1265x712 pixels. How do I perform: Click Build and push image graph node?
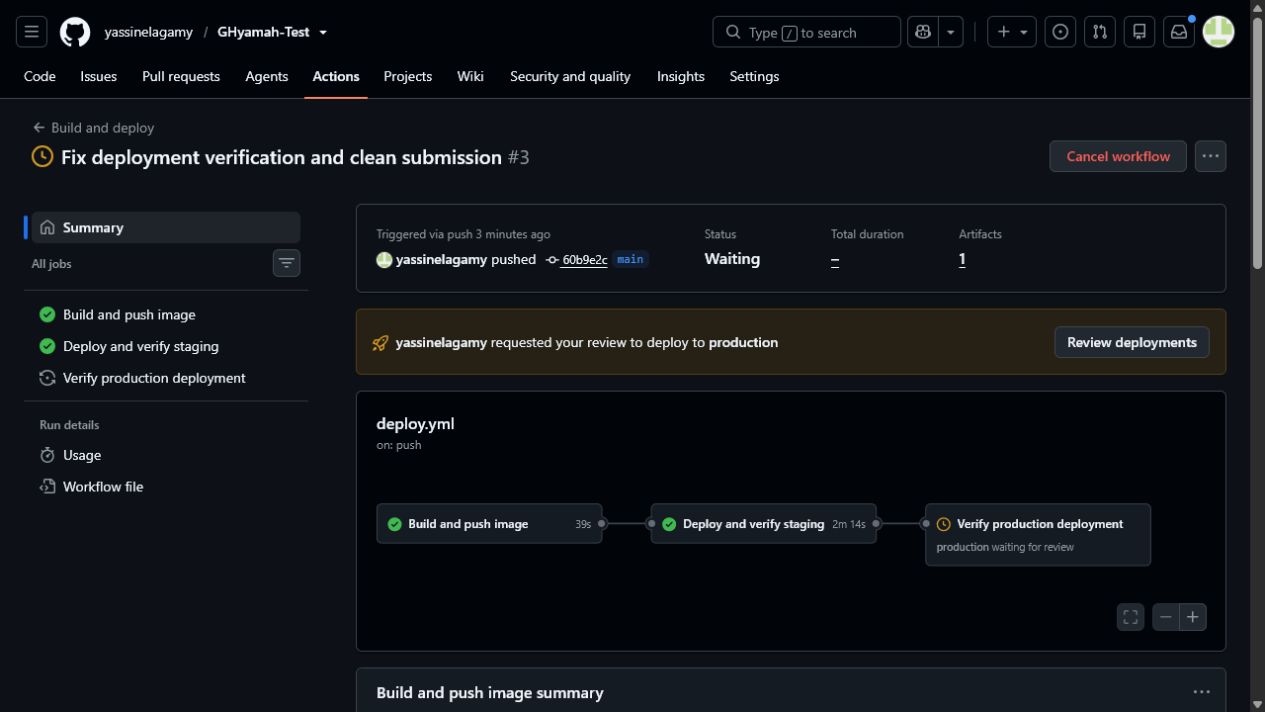pos(489,524)
